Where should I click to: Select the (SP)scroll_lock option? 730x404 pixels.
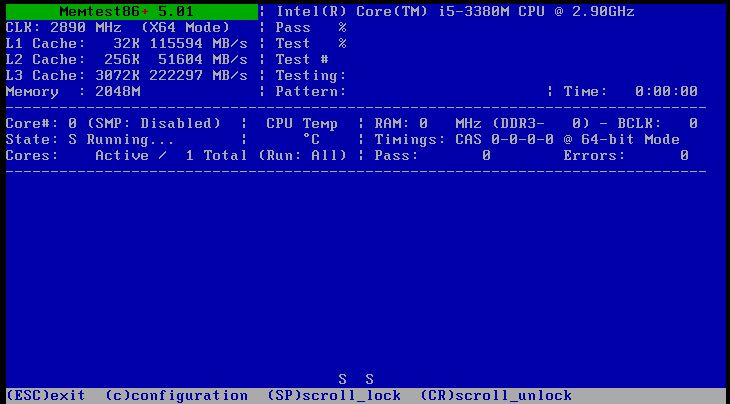334,396
